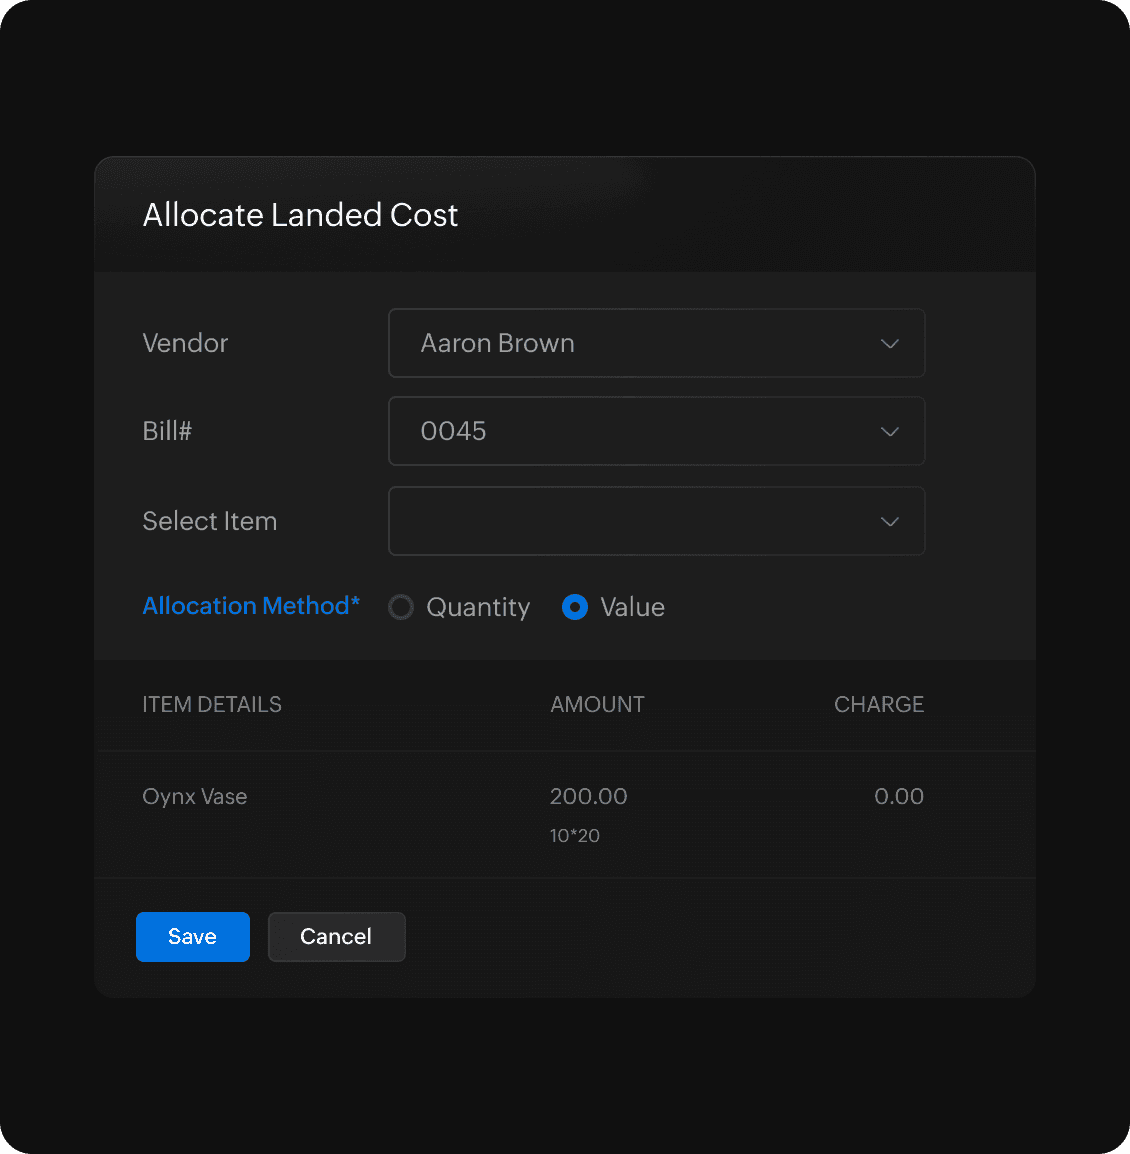Screen dimensions: 1130x1154
Task: Click the ITEM DETAILS column header
Action: [x=212, y=704]
